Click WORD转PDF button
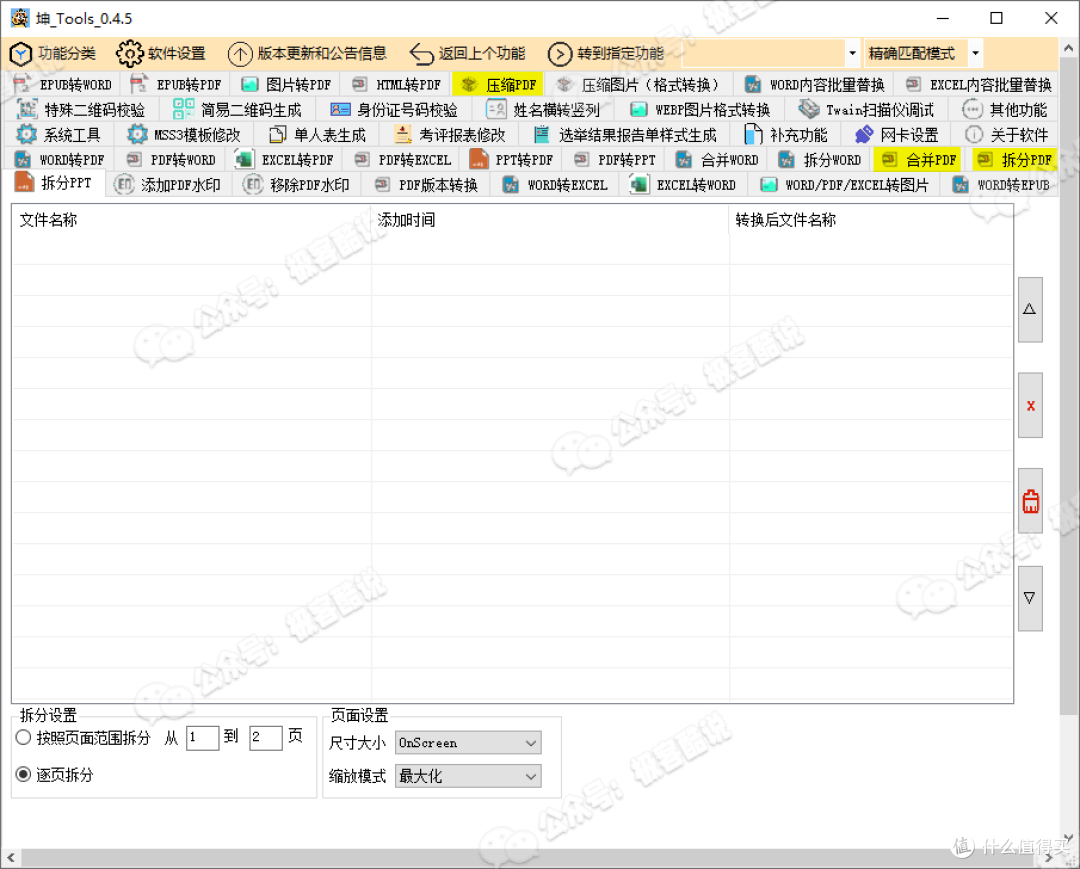This screenshot has width=1080, height=869. click(60, 160)
